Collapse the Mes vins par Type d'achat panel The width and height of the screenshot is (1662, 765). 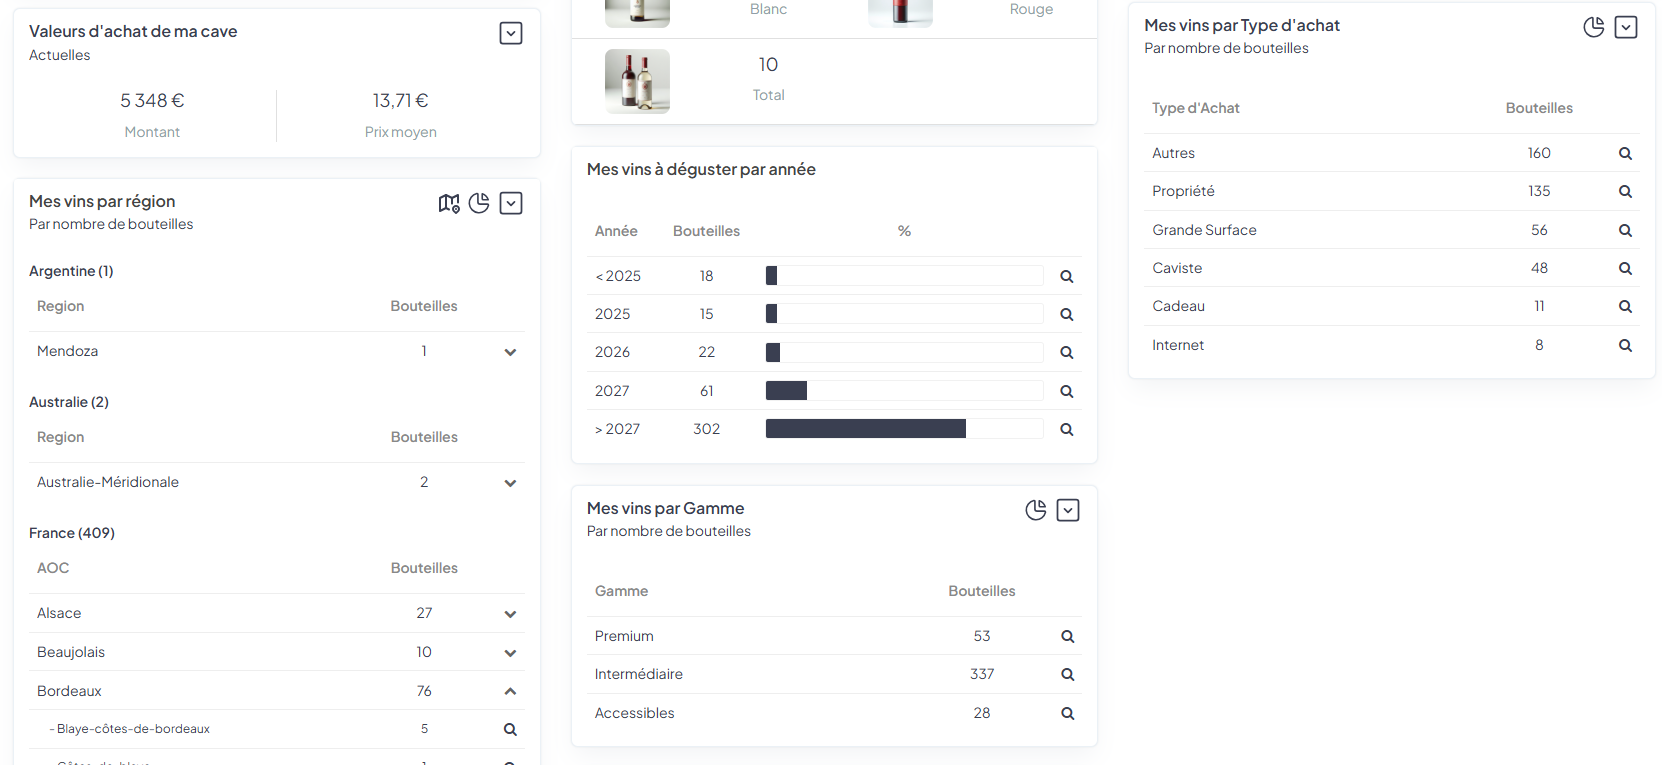click(1626, 27)
